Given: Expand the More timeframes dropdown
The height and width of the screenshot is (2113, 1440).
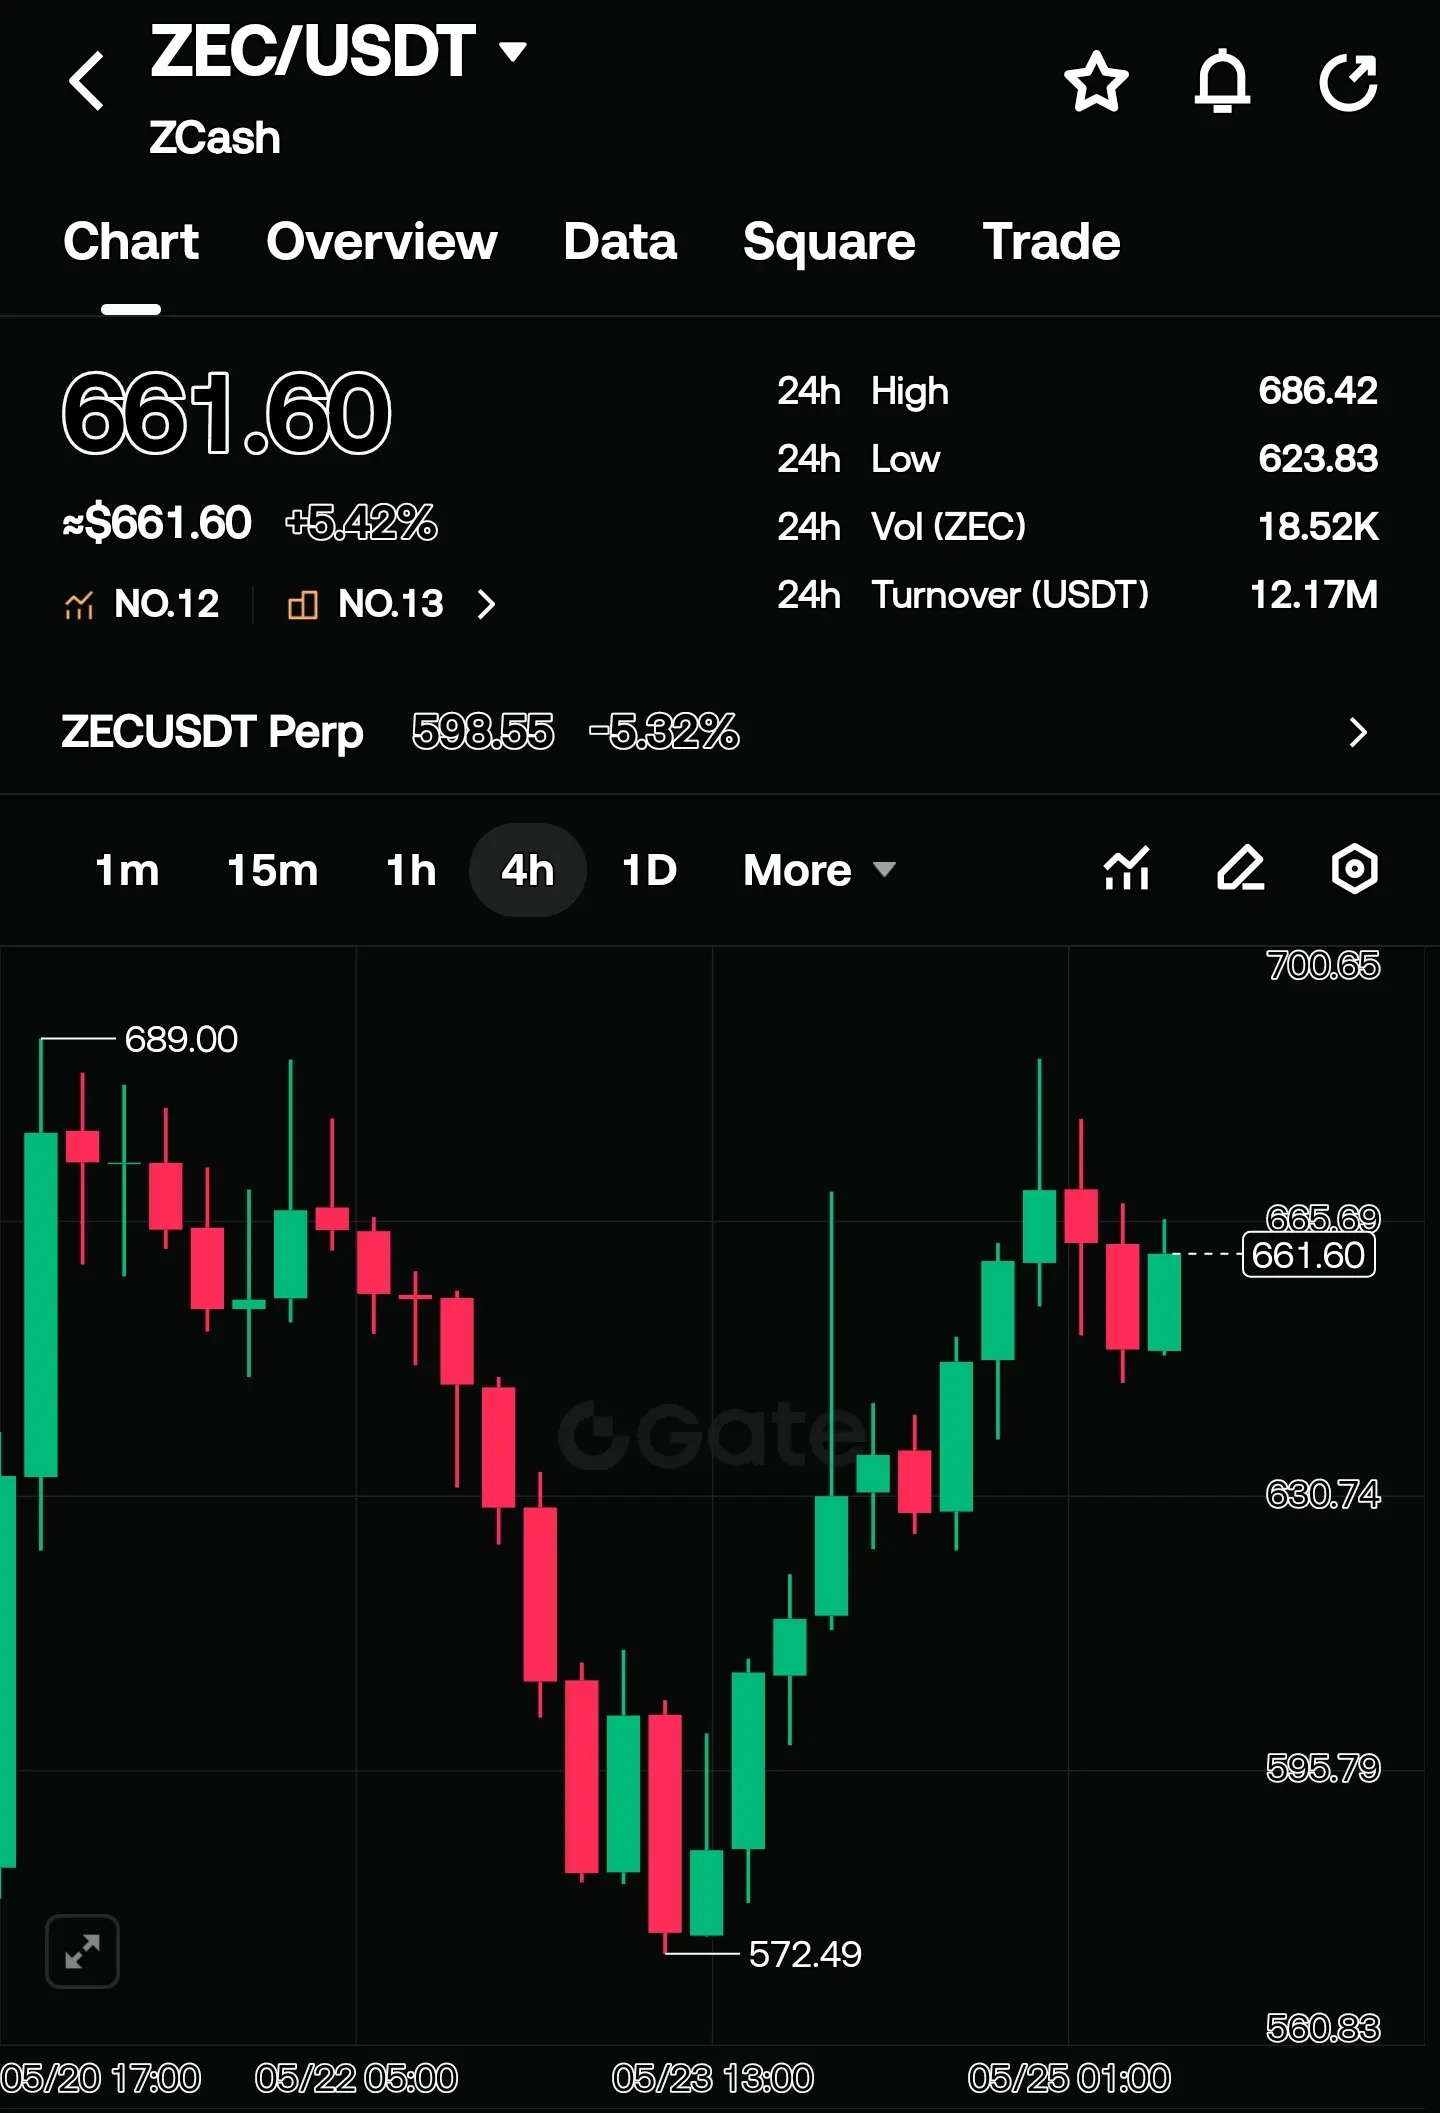Looking at the screenshot, I should coord(819,870).
